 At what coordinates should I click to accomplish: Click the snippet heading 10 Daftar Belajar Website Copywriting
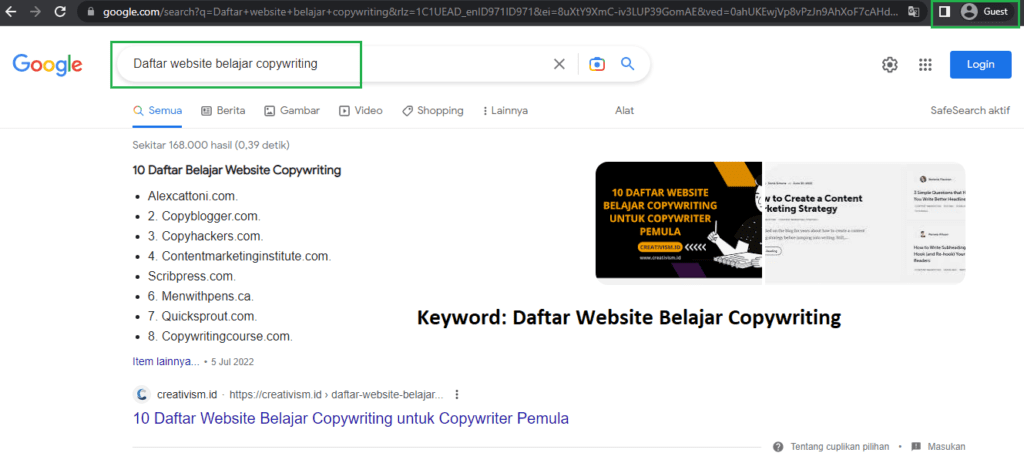tap(236, 171)
